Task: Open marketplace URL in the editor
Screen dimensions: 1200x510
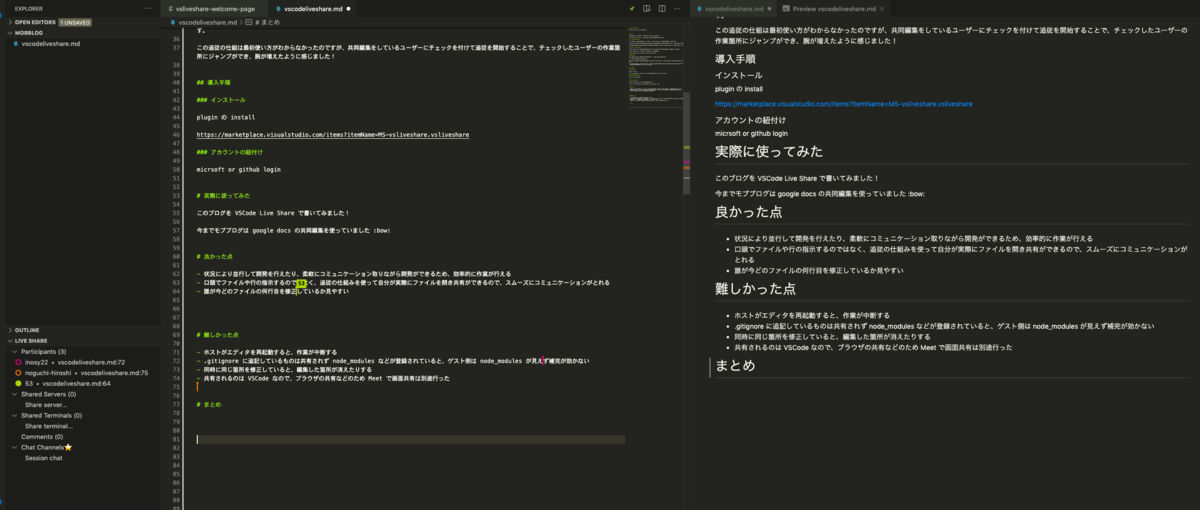Action: coord(333,134)
